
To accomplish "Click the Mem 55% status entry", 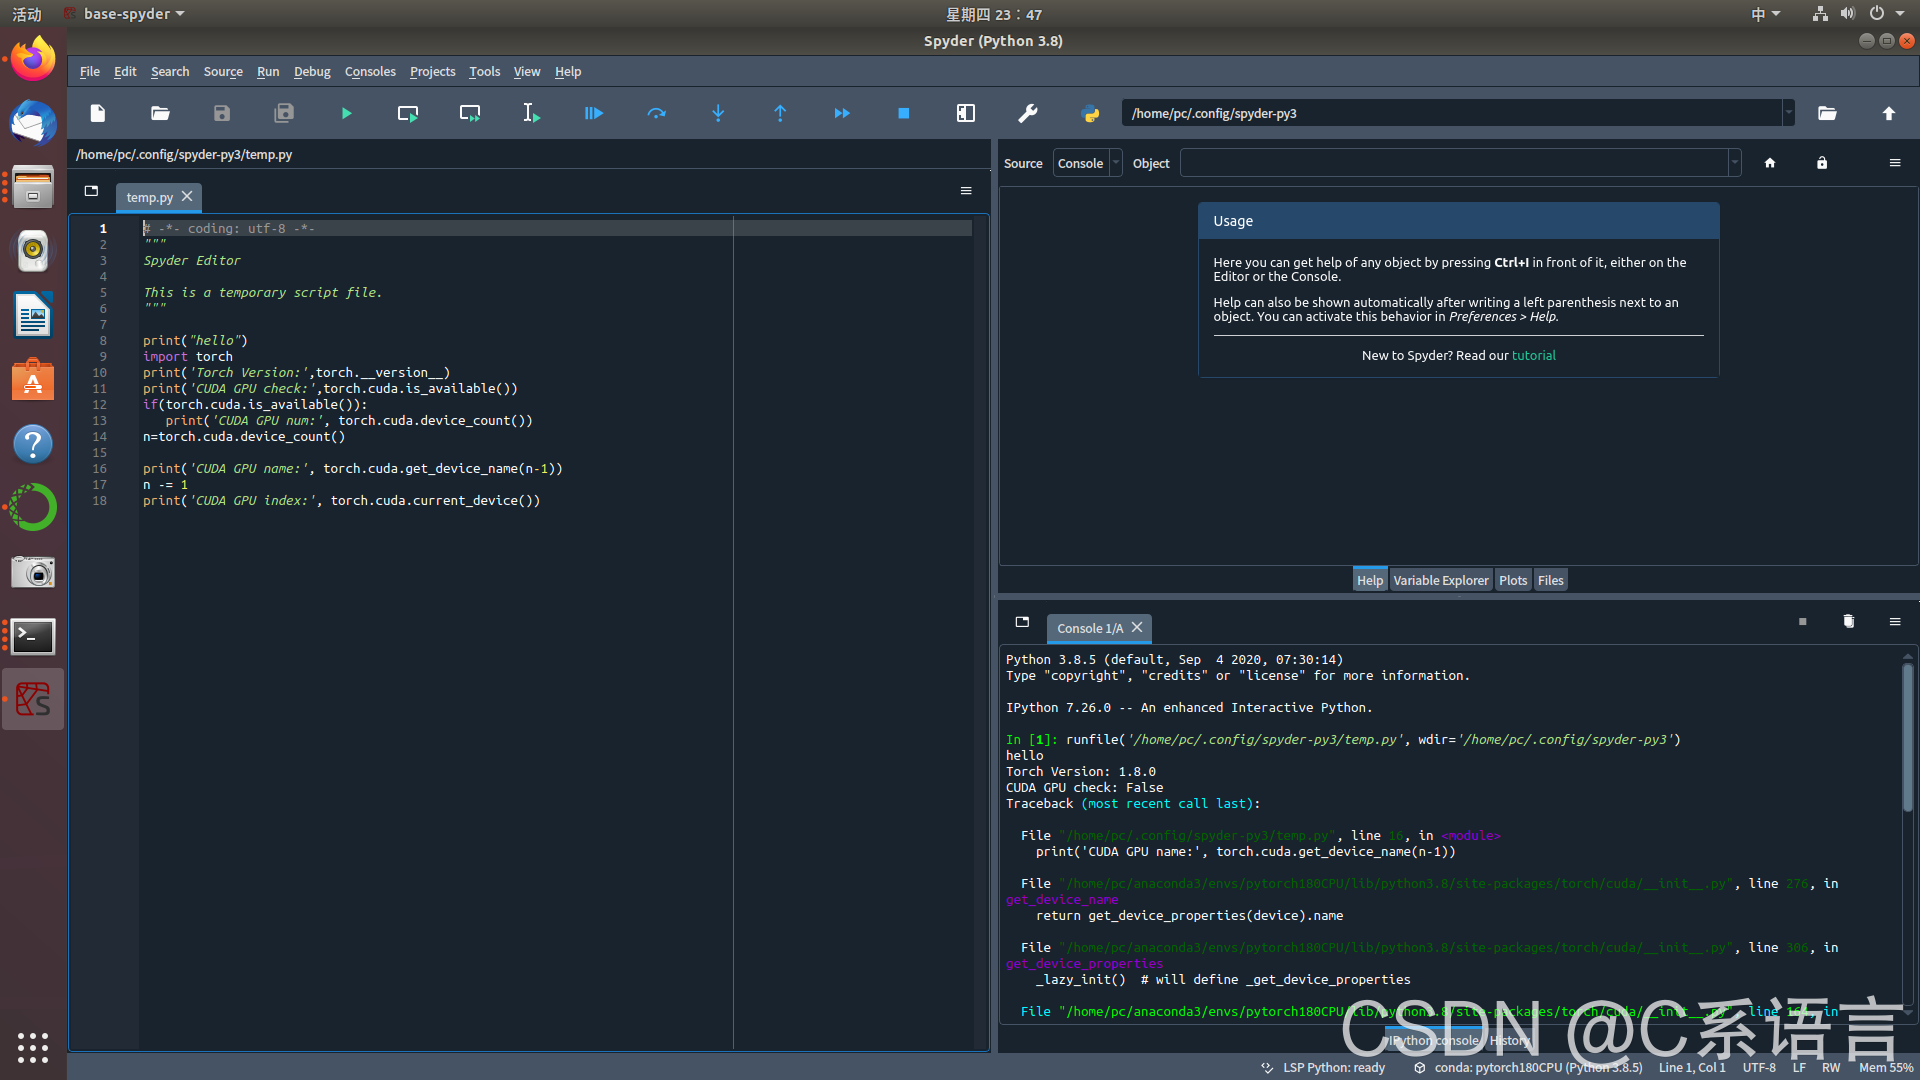I will click(x=1885, y=1068).
